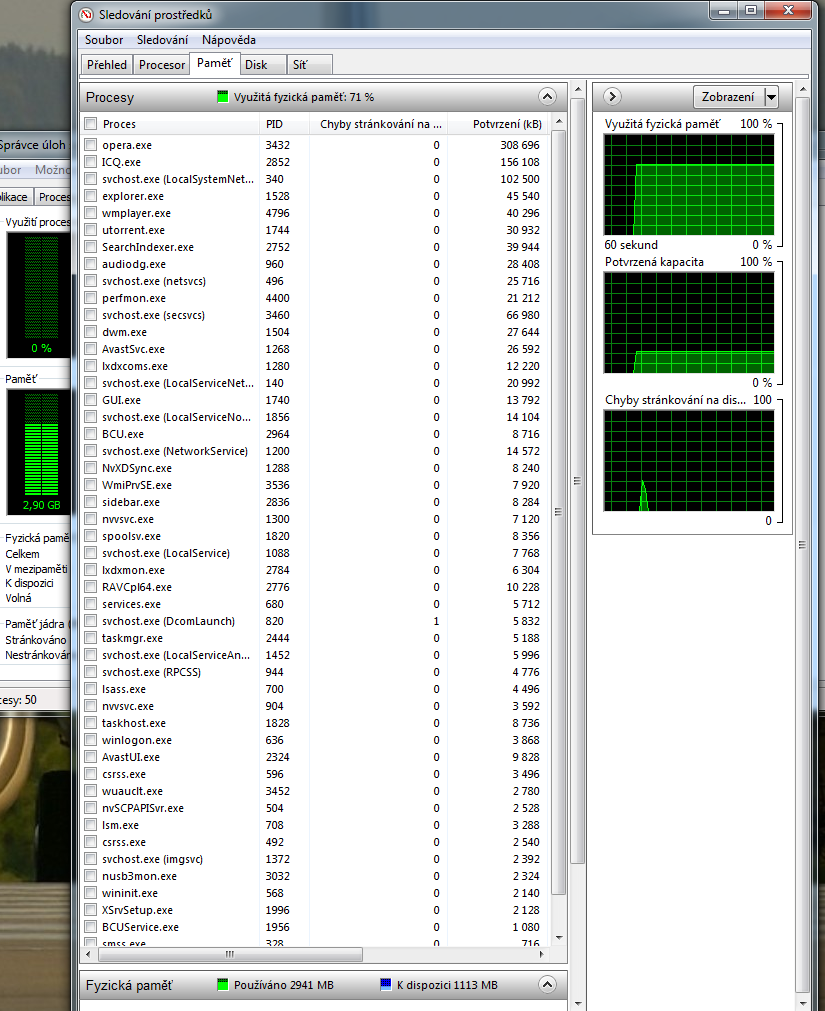Open the Nápověda menu
The image size is (825, 1011).
click(x=228, y=40)
